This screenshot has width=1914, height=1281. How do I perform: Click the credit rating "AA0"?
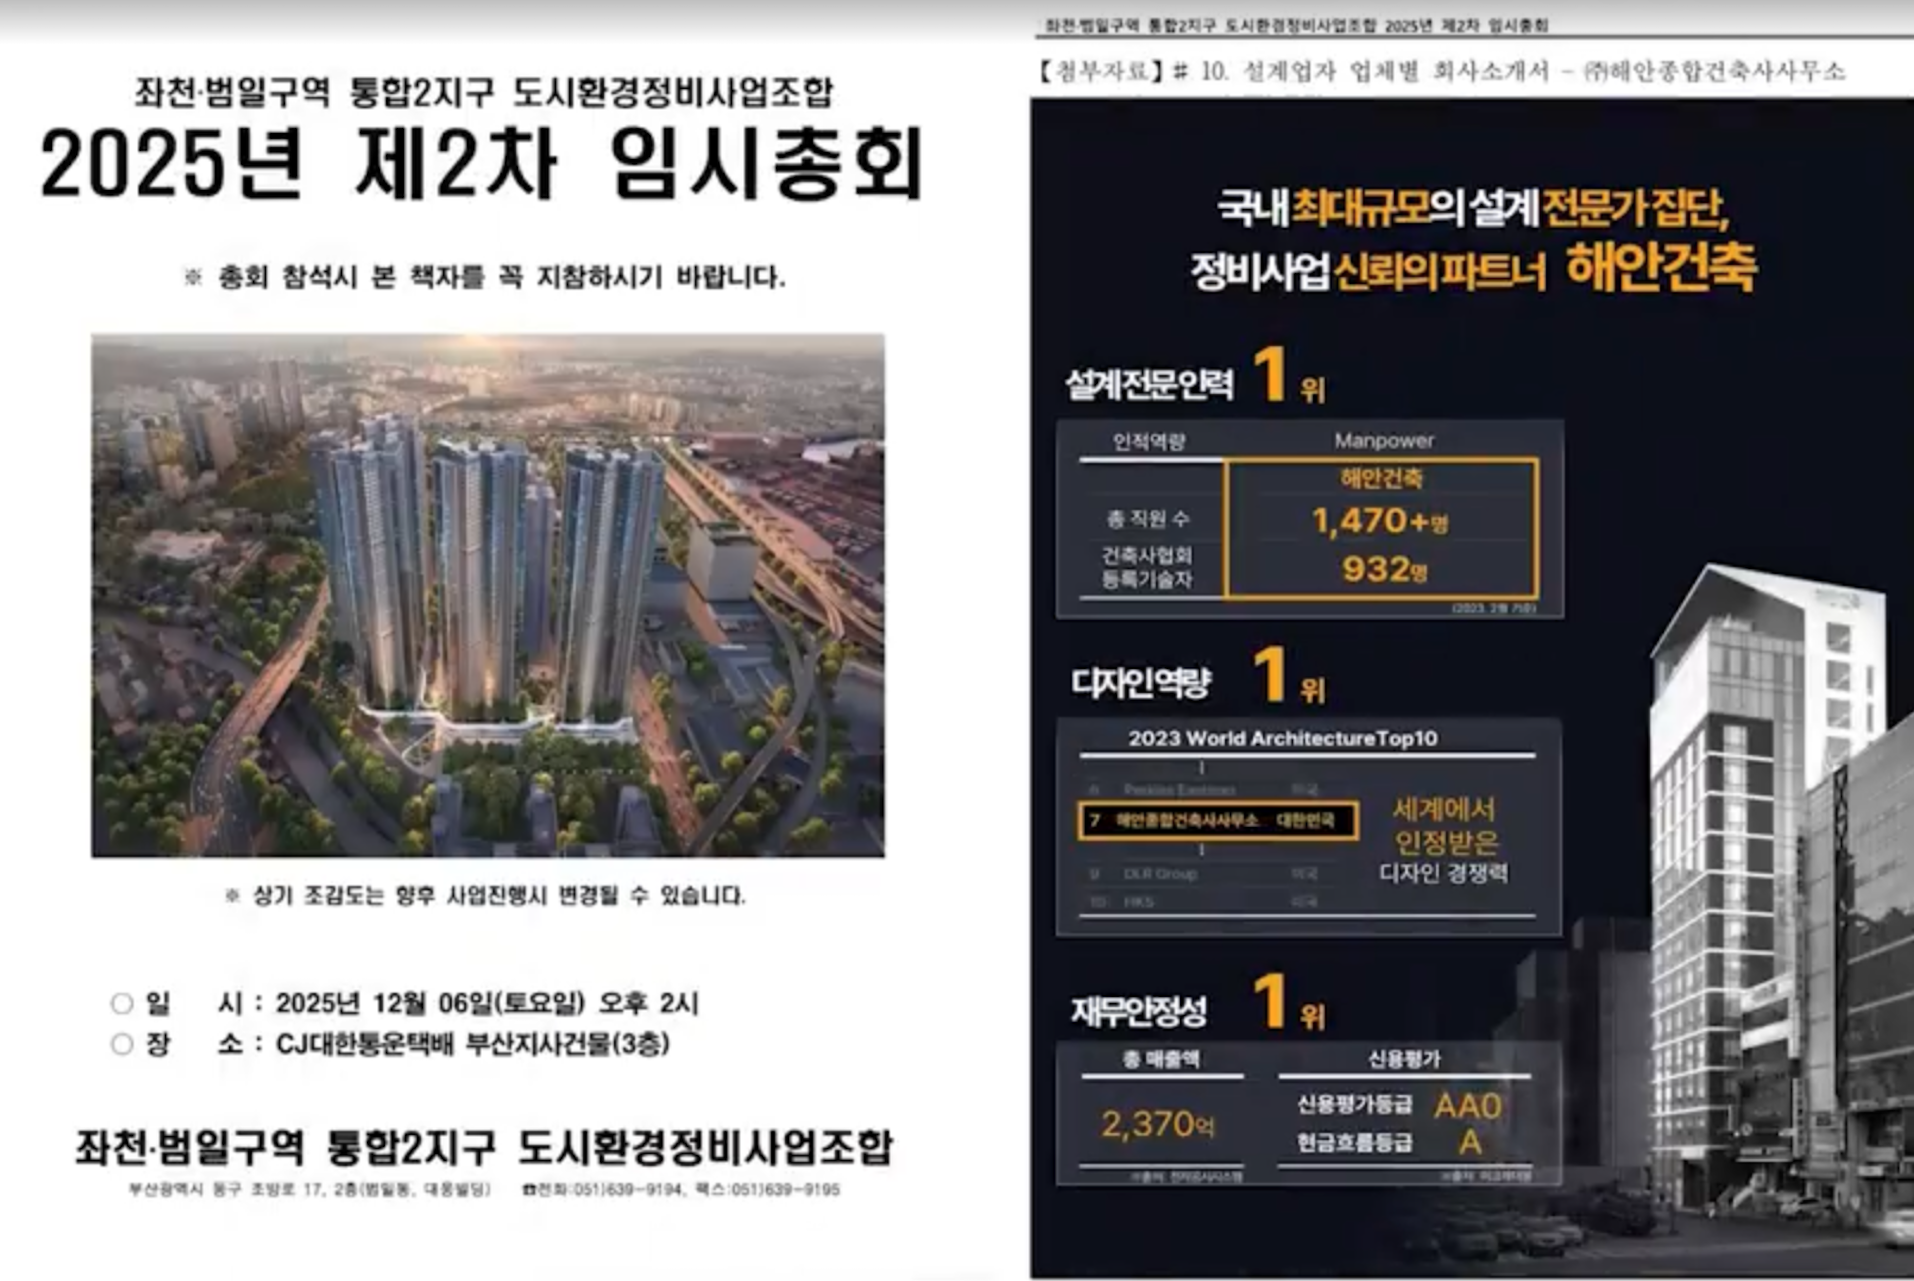tap(1467, 1105)
